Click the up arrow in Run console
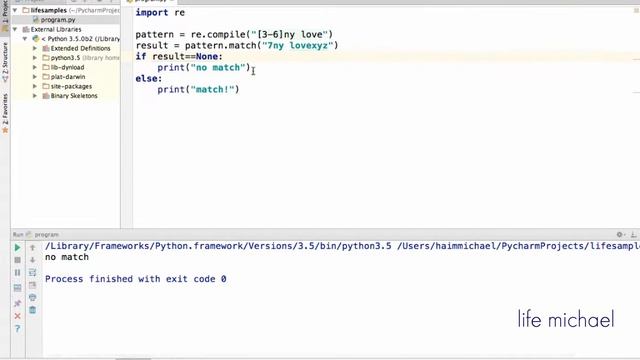Image resolution: width=640 pixels, height=360 pixels. [33, 247]
